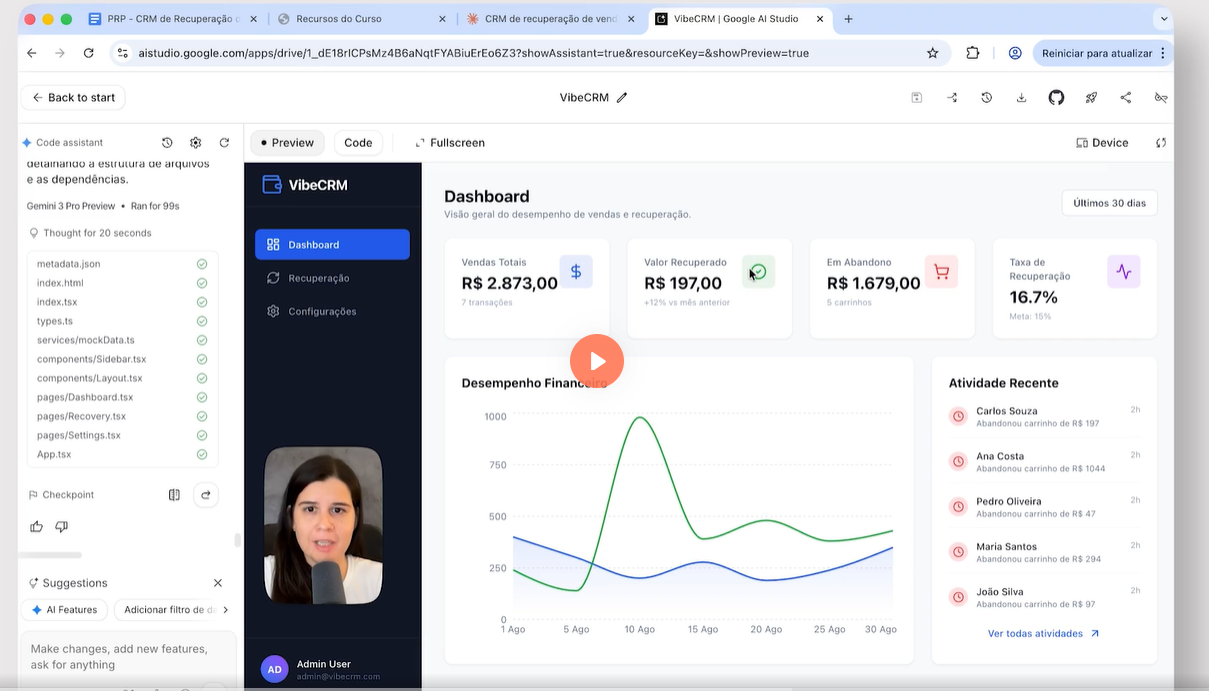Show more suggestions with right chevron
This screenshot has height=691, width=1209.
coord(225,610)
